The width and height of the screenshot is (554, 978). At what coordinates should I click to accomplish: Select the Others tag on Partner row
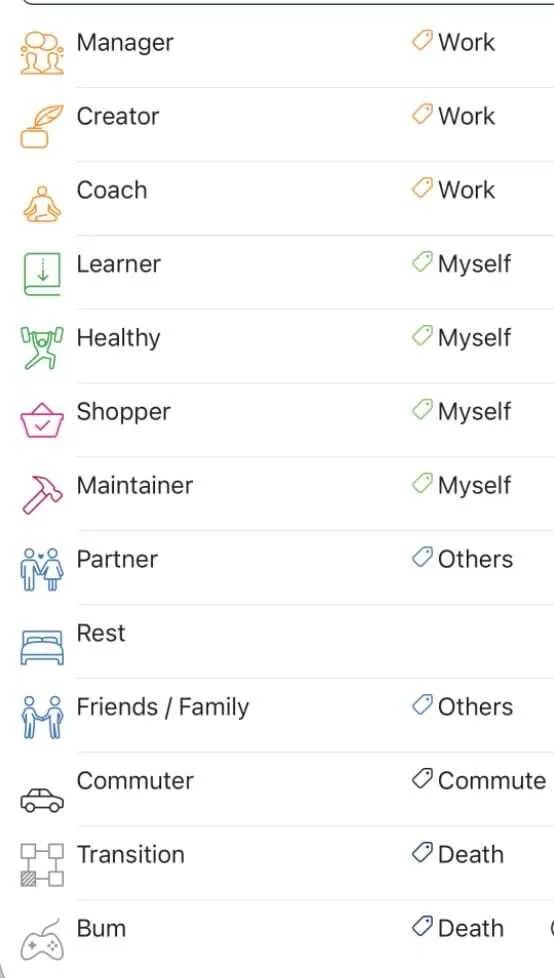(462, 559)
